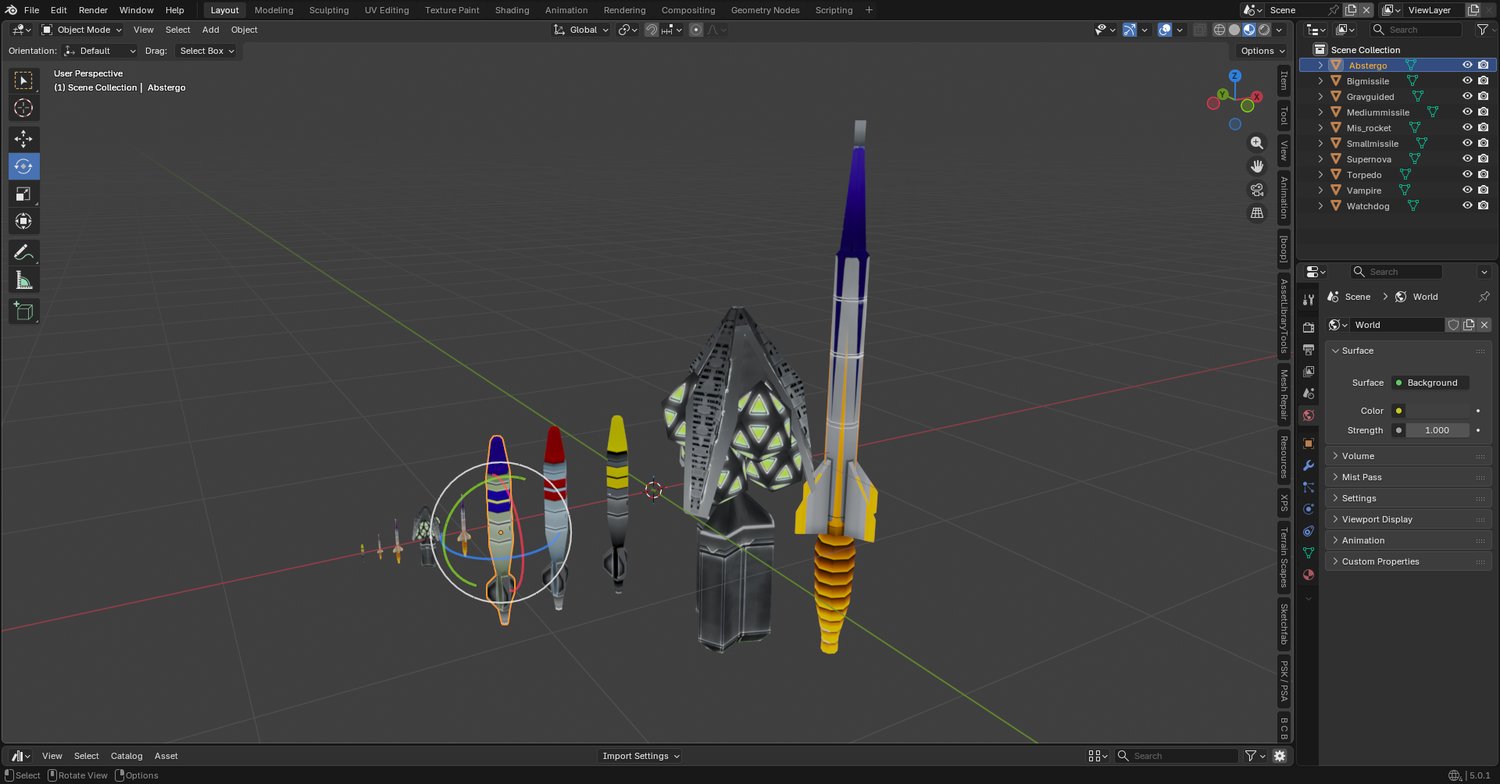
Task: Expand the Viewport Display panel
Action: tap(1409, 519)
